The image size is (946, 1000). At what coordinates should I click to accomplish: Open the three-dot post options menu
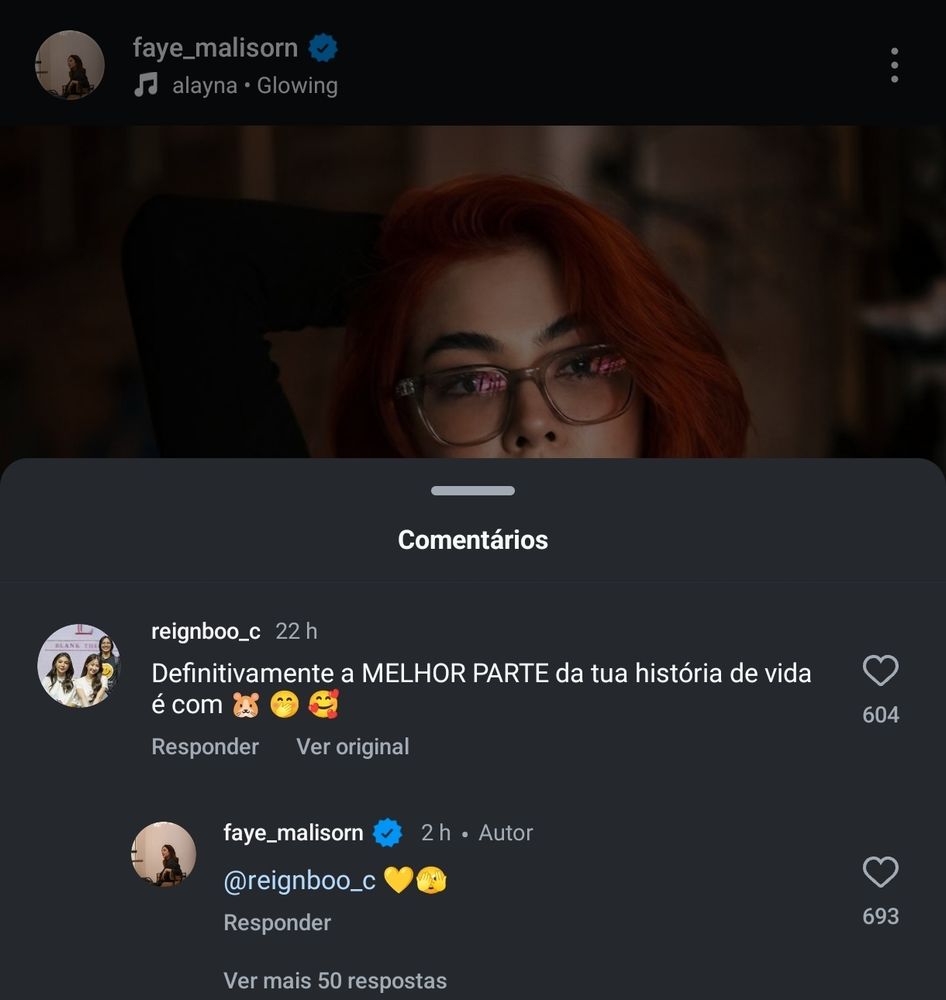pyautogui.click(x=894, y=64)
